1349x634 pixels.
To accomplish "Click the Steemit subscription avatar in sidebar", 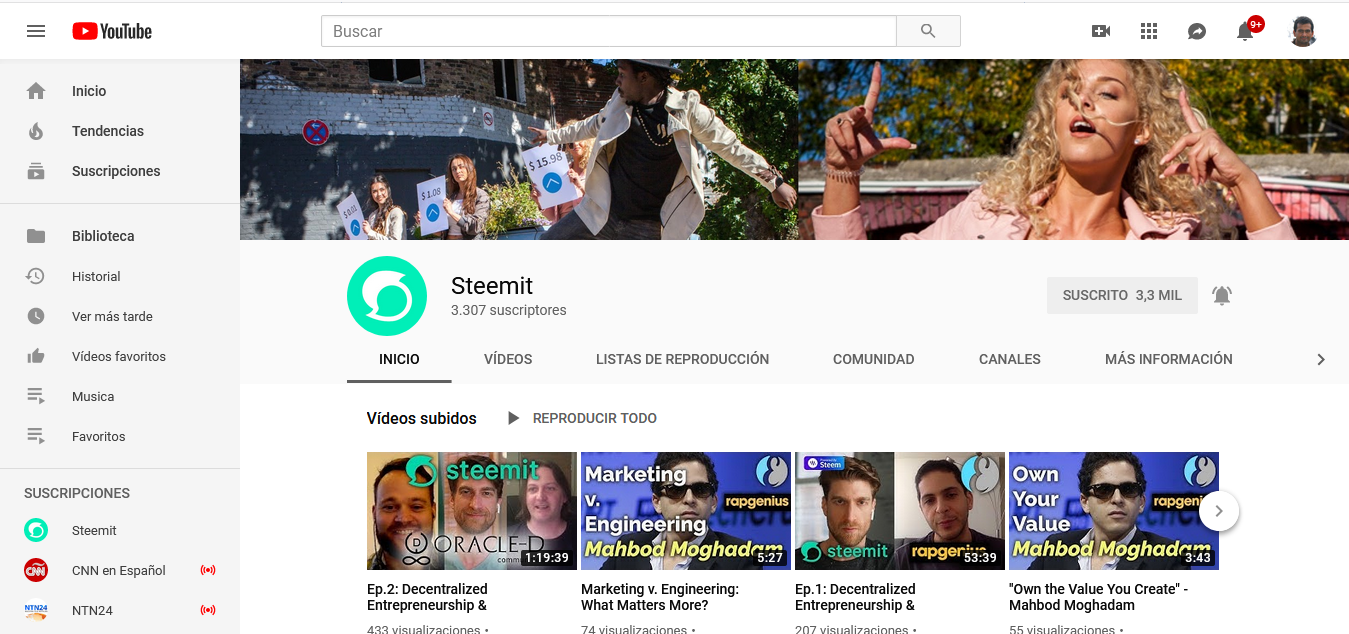I will 36,530.
